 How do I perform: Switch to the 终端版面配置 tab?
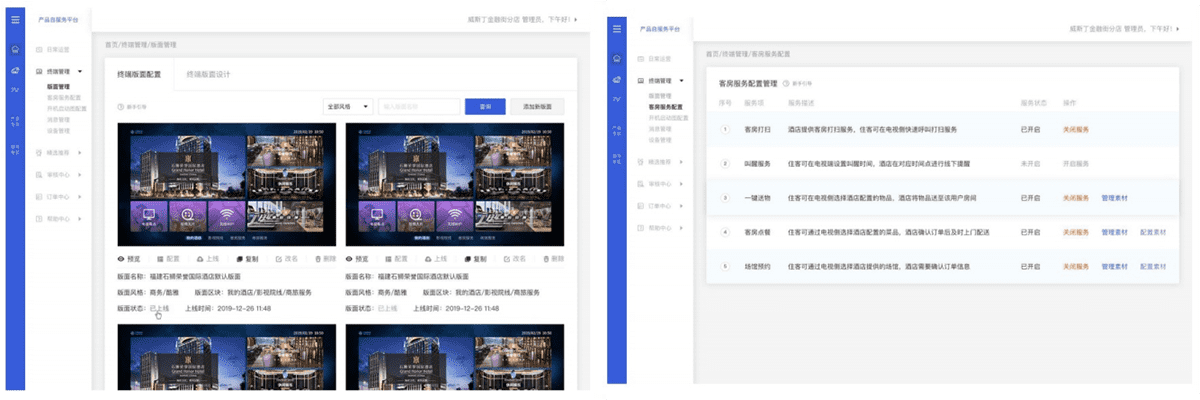click(139, 74)
